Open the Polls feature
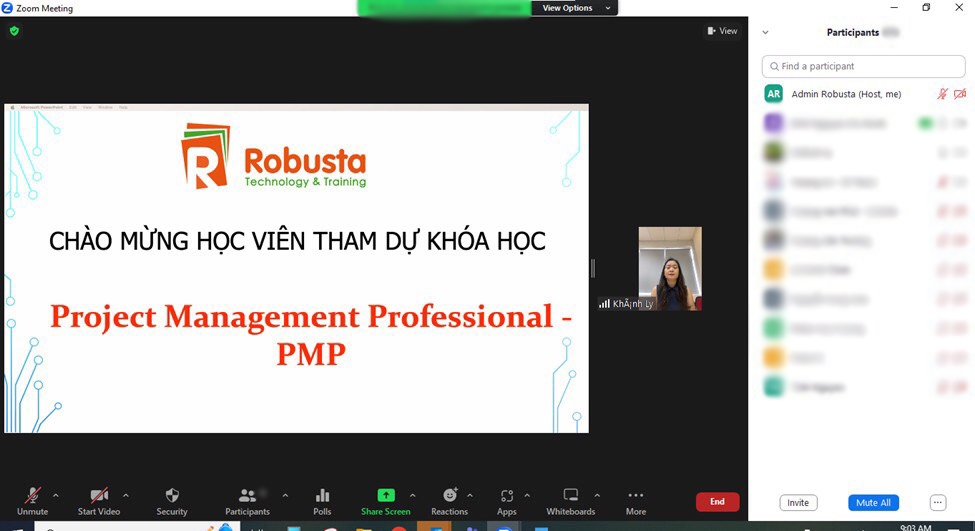This screenshot has height=531, width=975. [322, 501]
